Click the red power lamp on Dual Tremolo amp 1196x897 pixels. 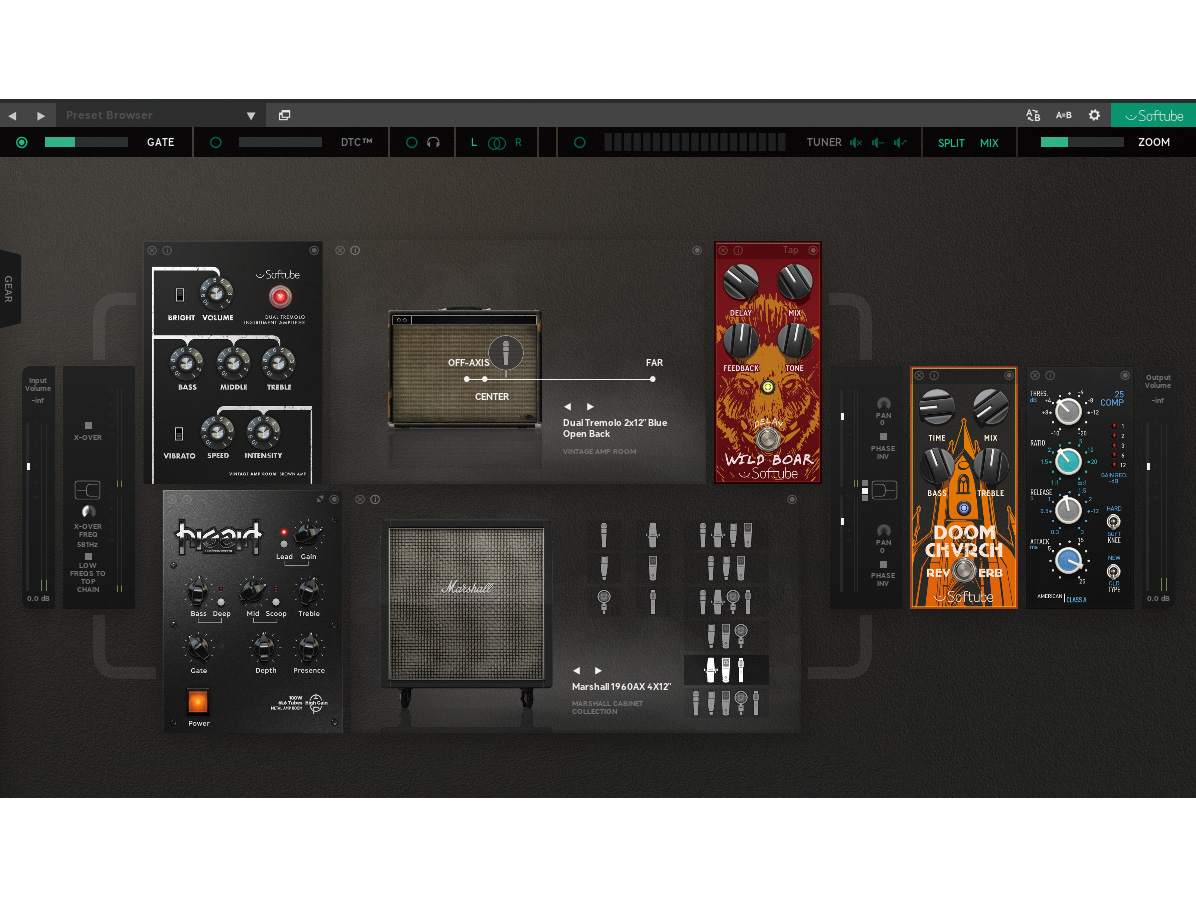pos(280,297)
